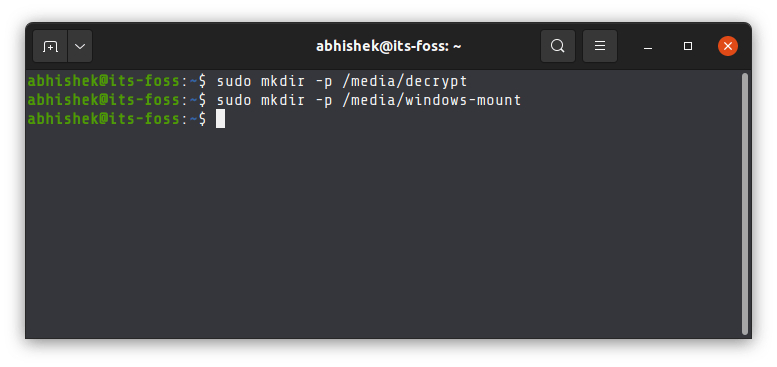This screenshot has height=367, width=777.
Task: Maximize the terminal window
Action: click(x=688, y=46)
